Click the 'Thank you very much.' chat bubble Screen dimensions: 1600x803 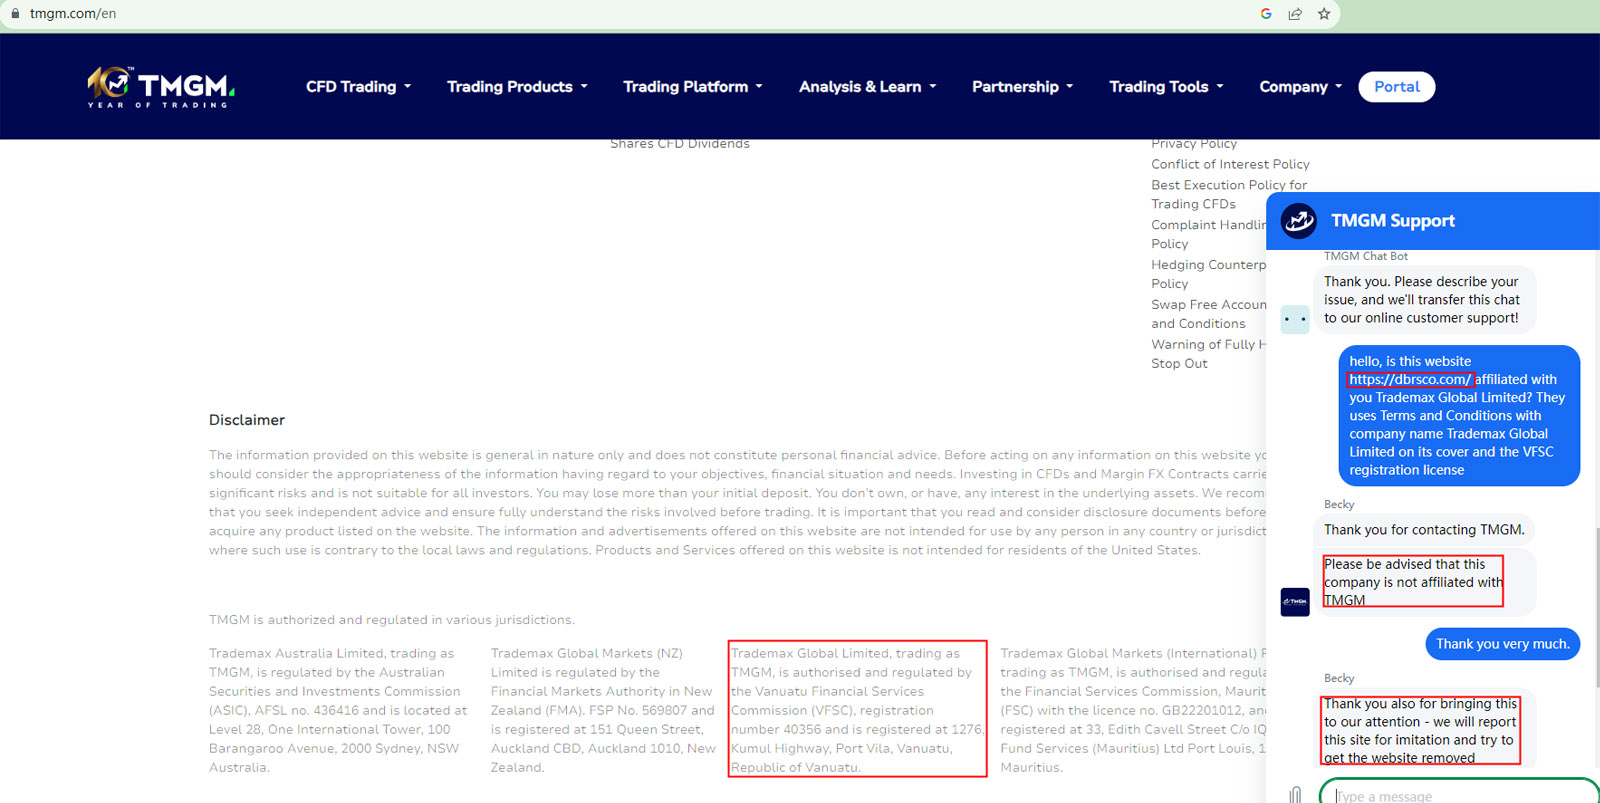coord(1503,644)
